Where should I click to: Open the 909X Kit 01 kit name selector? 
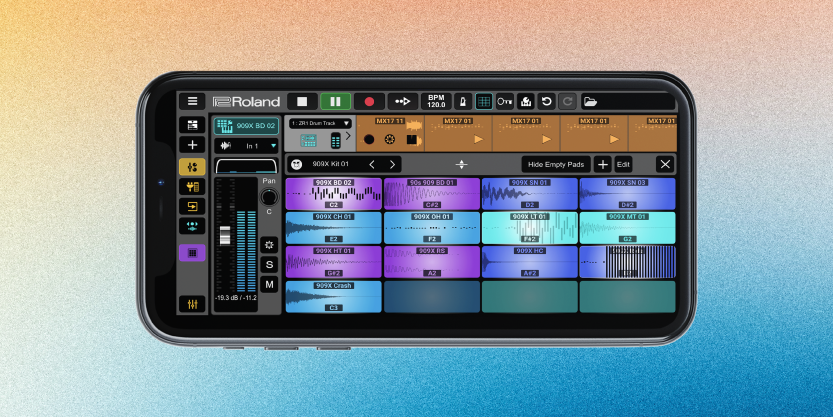[330, 164]
